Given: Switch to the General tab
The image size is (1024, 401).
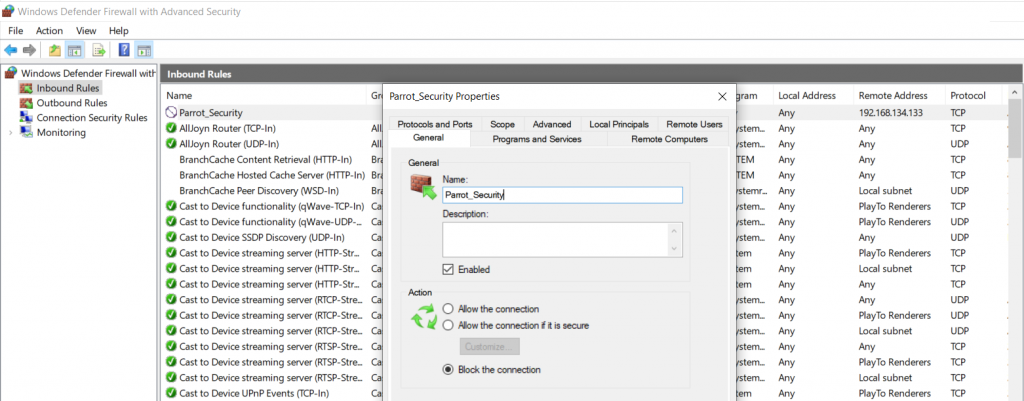Looking at the screenshot, I should [x=428, y=138].
